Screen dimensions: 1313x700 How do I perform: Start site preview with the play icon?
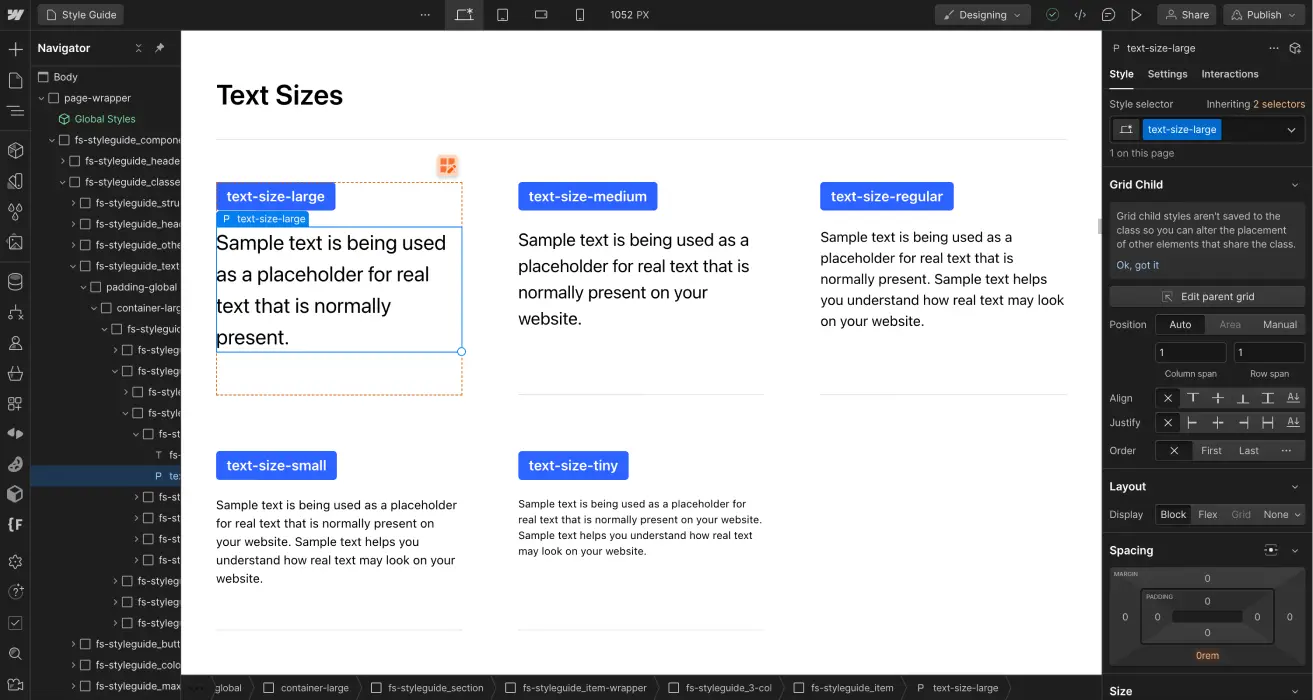pos(1137,14)
